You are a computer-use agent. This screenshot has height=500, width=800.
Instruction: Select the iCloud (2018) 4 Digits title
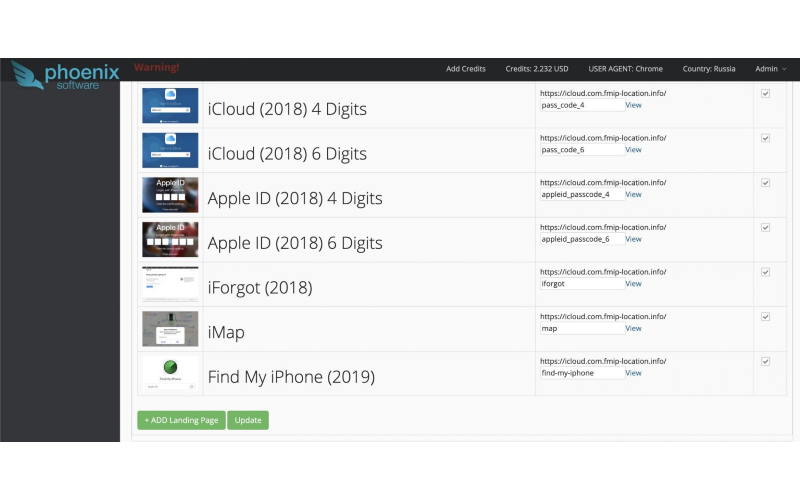[287, 109]
